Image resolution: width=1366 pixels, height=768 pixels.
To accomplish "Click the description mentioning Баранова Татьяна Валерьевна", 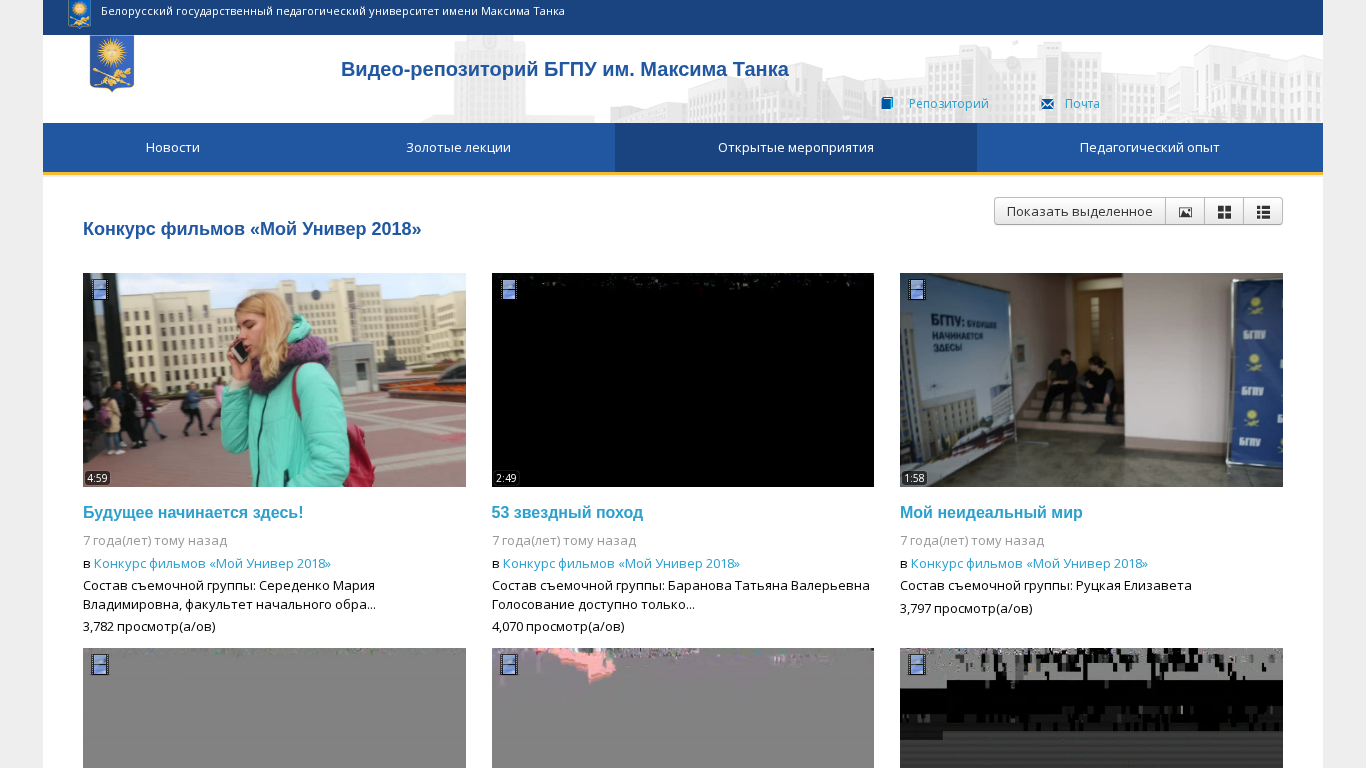I will pos(681,595).
